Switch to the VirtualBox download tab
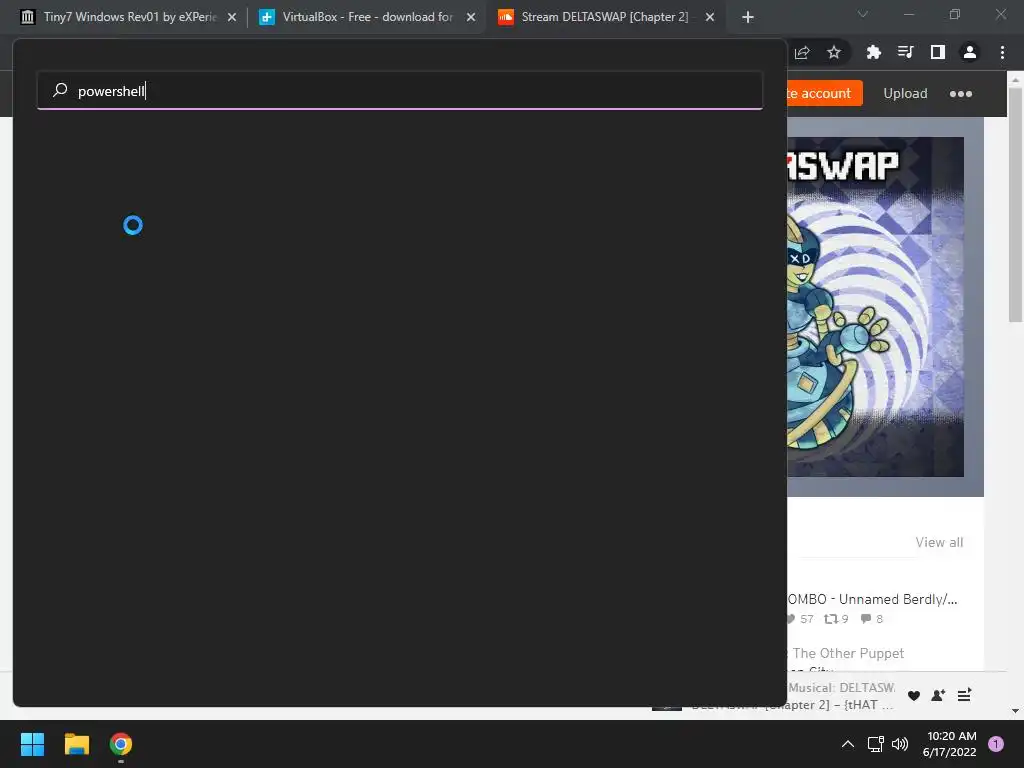The height and width of the screenshot is (768, 1024). 367,17
